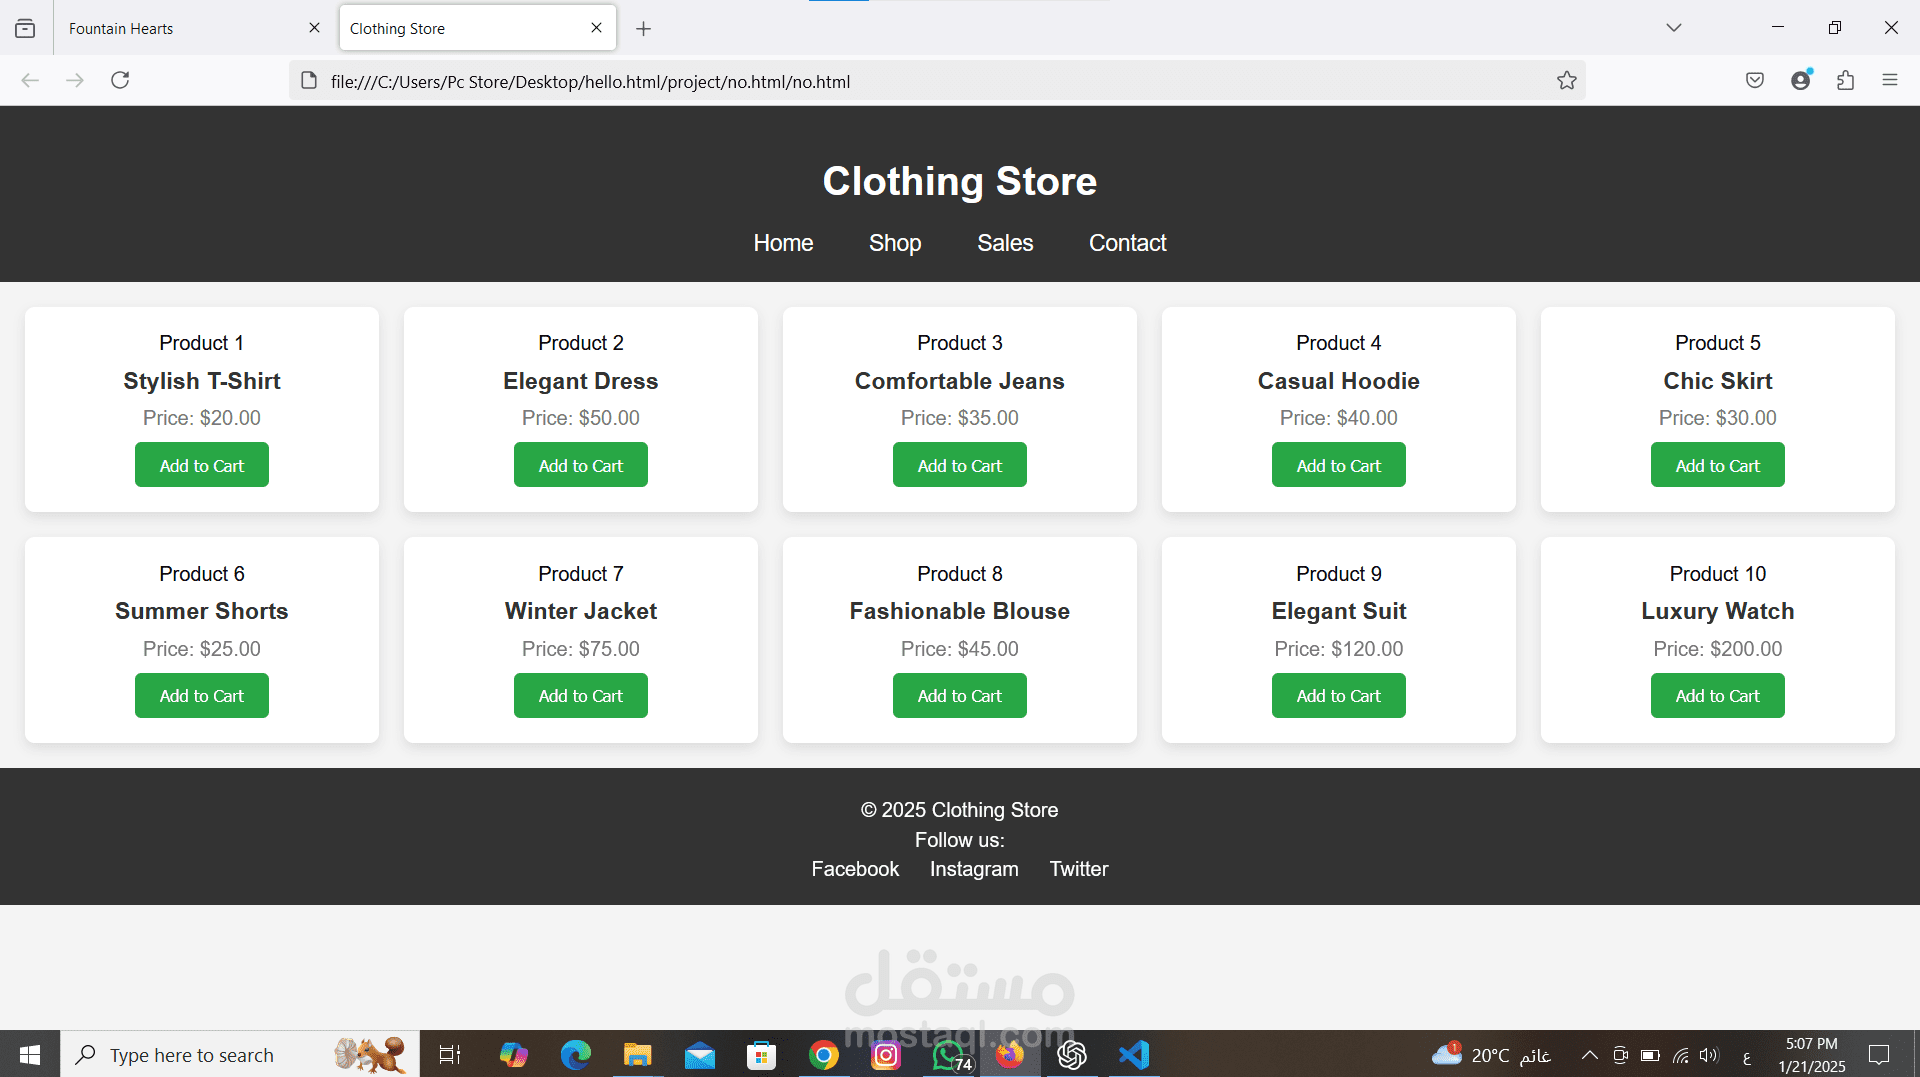Screen dimensions: 1920x1077
Task: Click the Clothing Store page heading
Action: [x=960, y=181]
